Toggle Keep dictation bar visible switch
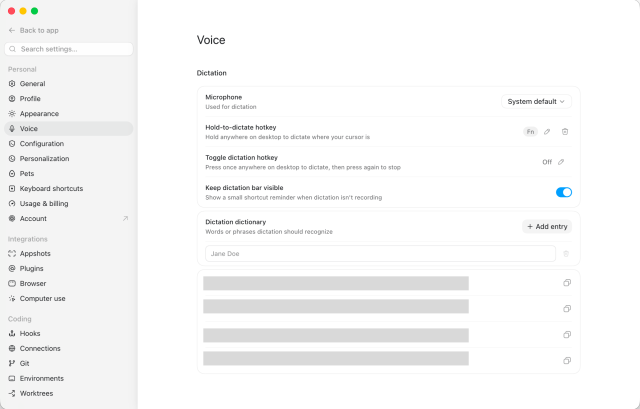Viewport: 640px width, 409px height. click(x=564, y=192)
